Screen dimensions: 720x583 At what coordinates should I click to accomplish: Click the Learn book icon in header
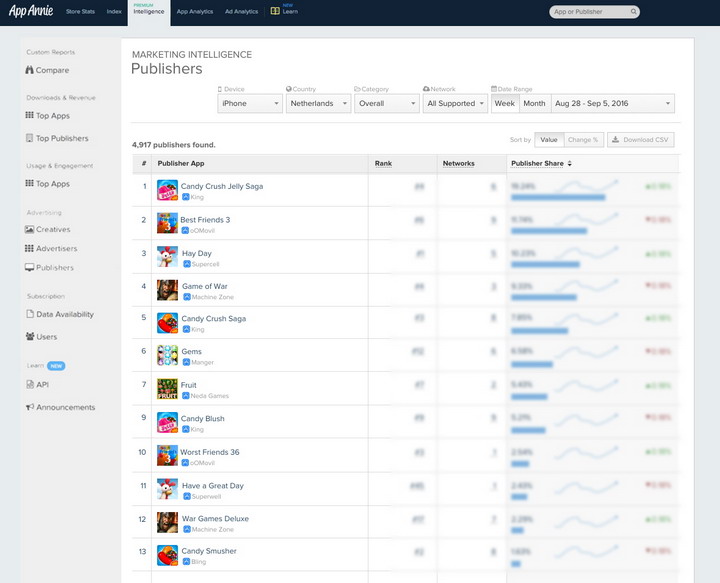click(x=275, y=11)
